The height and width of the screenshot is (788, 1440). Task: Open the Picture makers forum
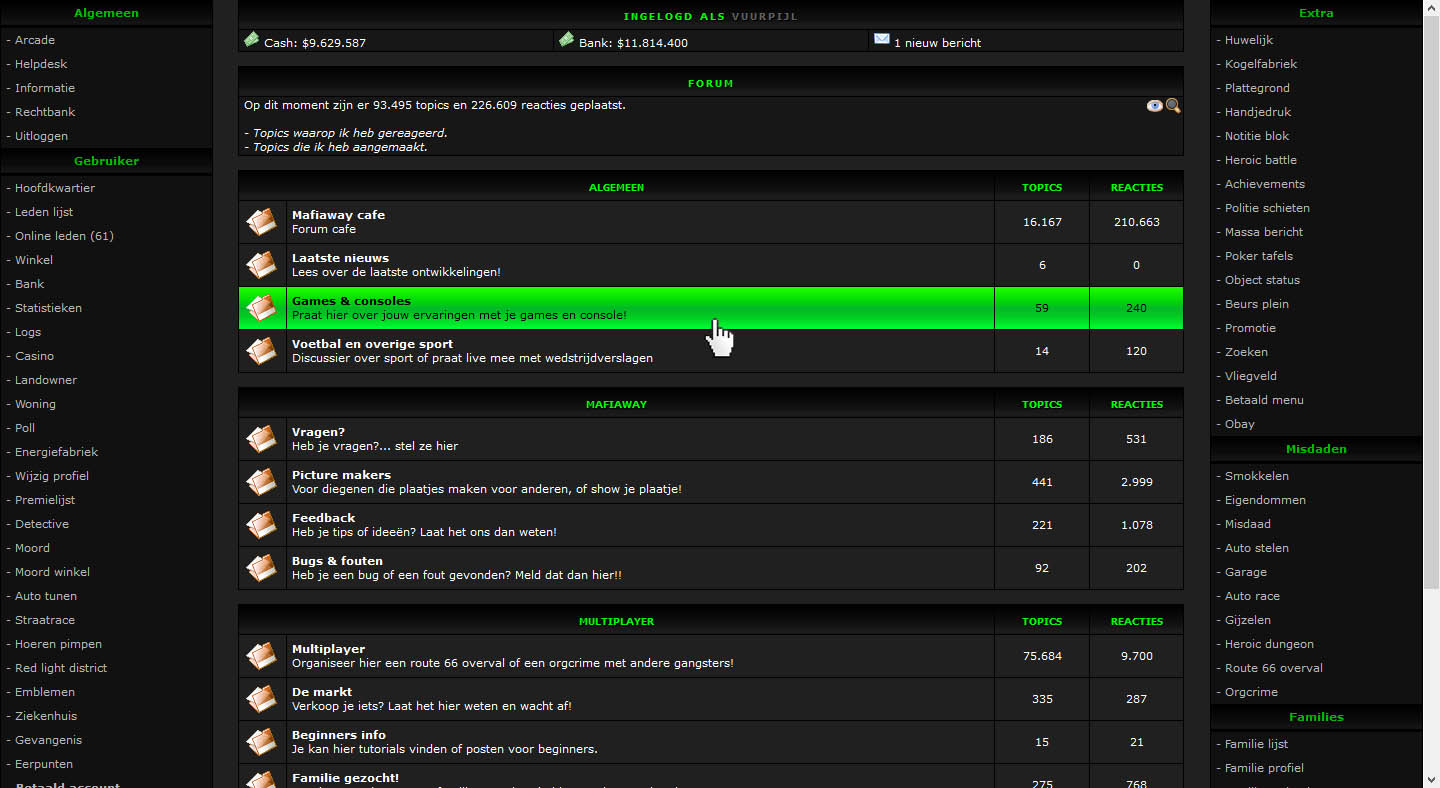point(341,475)
